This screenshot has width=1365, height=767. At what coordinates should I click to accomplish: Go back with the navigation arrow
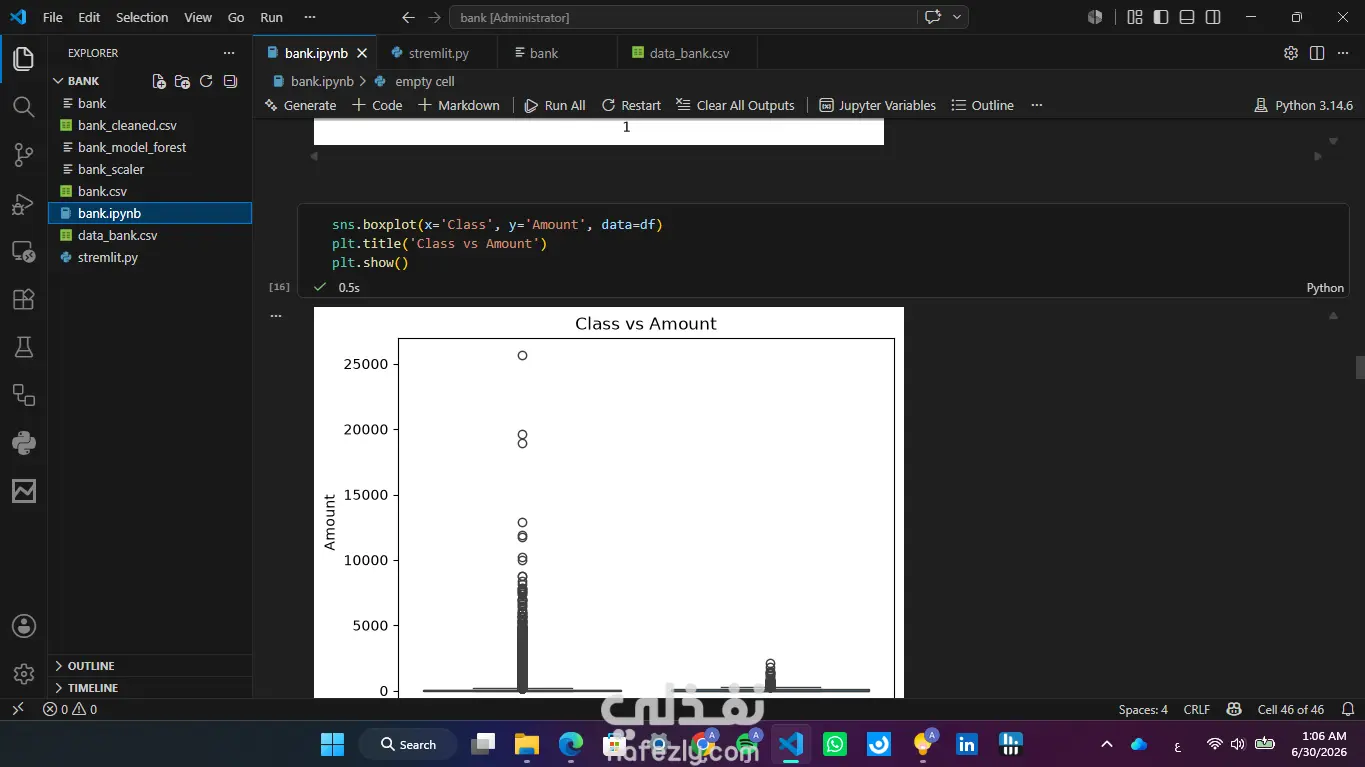(x=408, y=17)
